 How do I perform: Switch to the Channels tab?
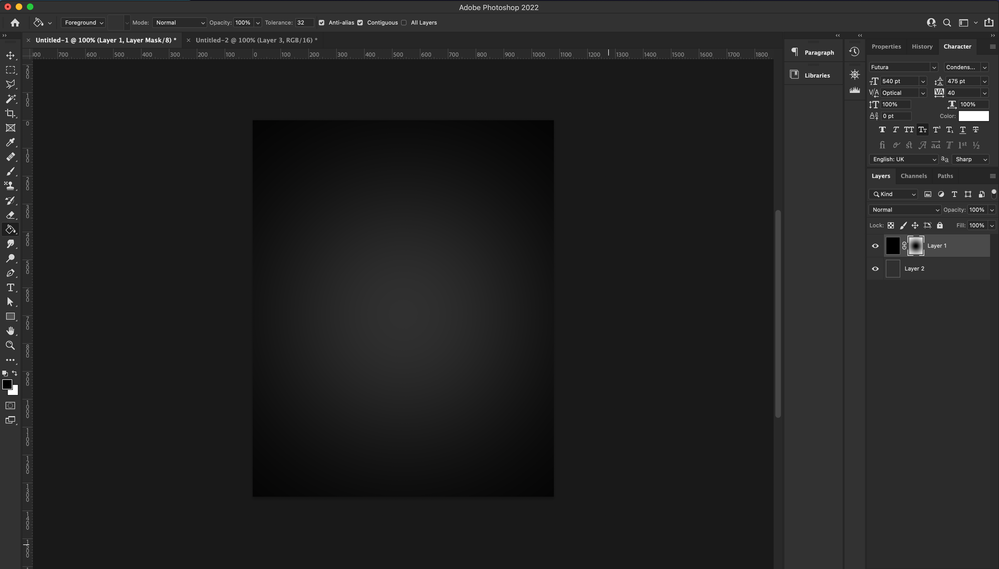pyautogui.click(x=914, y=176)
